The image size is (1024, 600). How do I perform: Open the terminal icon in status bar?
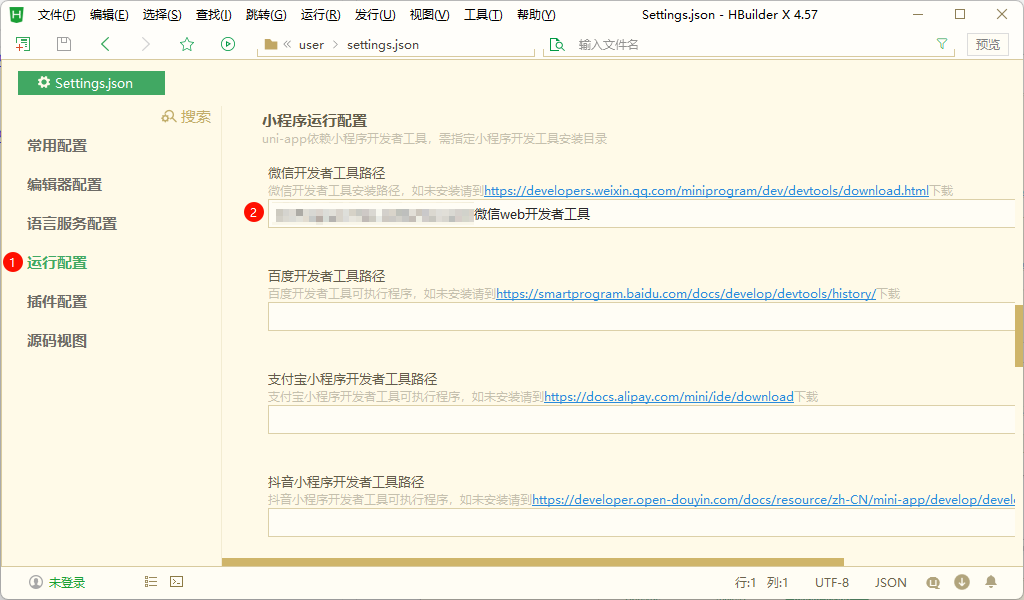pos(176,581)
